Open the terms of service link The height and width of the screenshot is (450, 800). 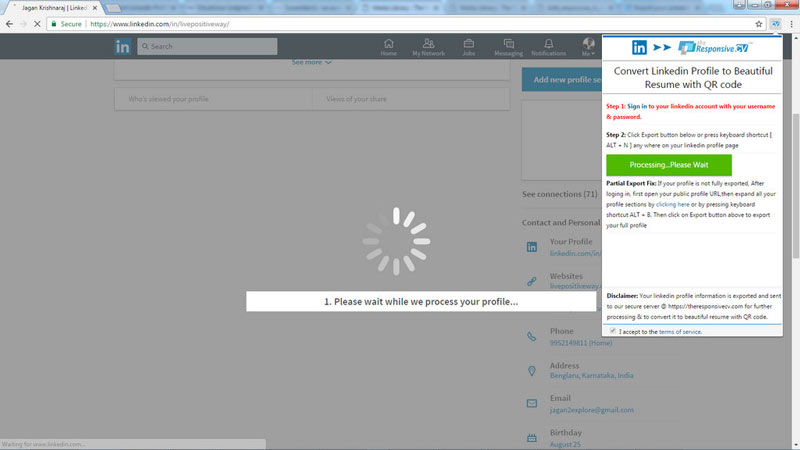point(680,332)
